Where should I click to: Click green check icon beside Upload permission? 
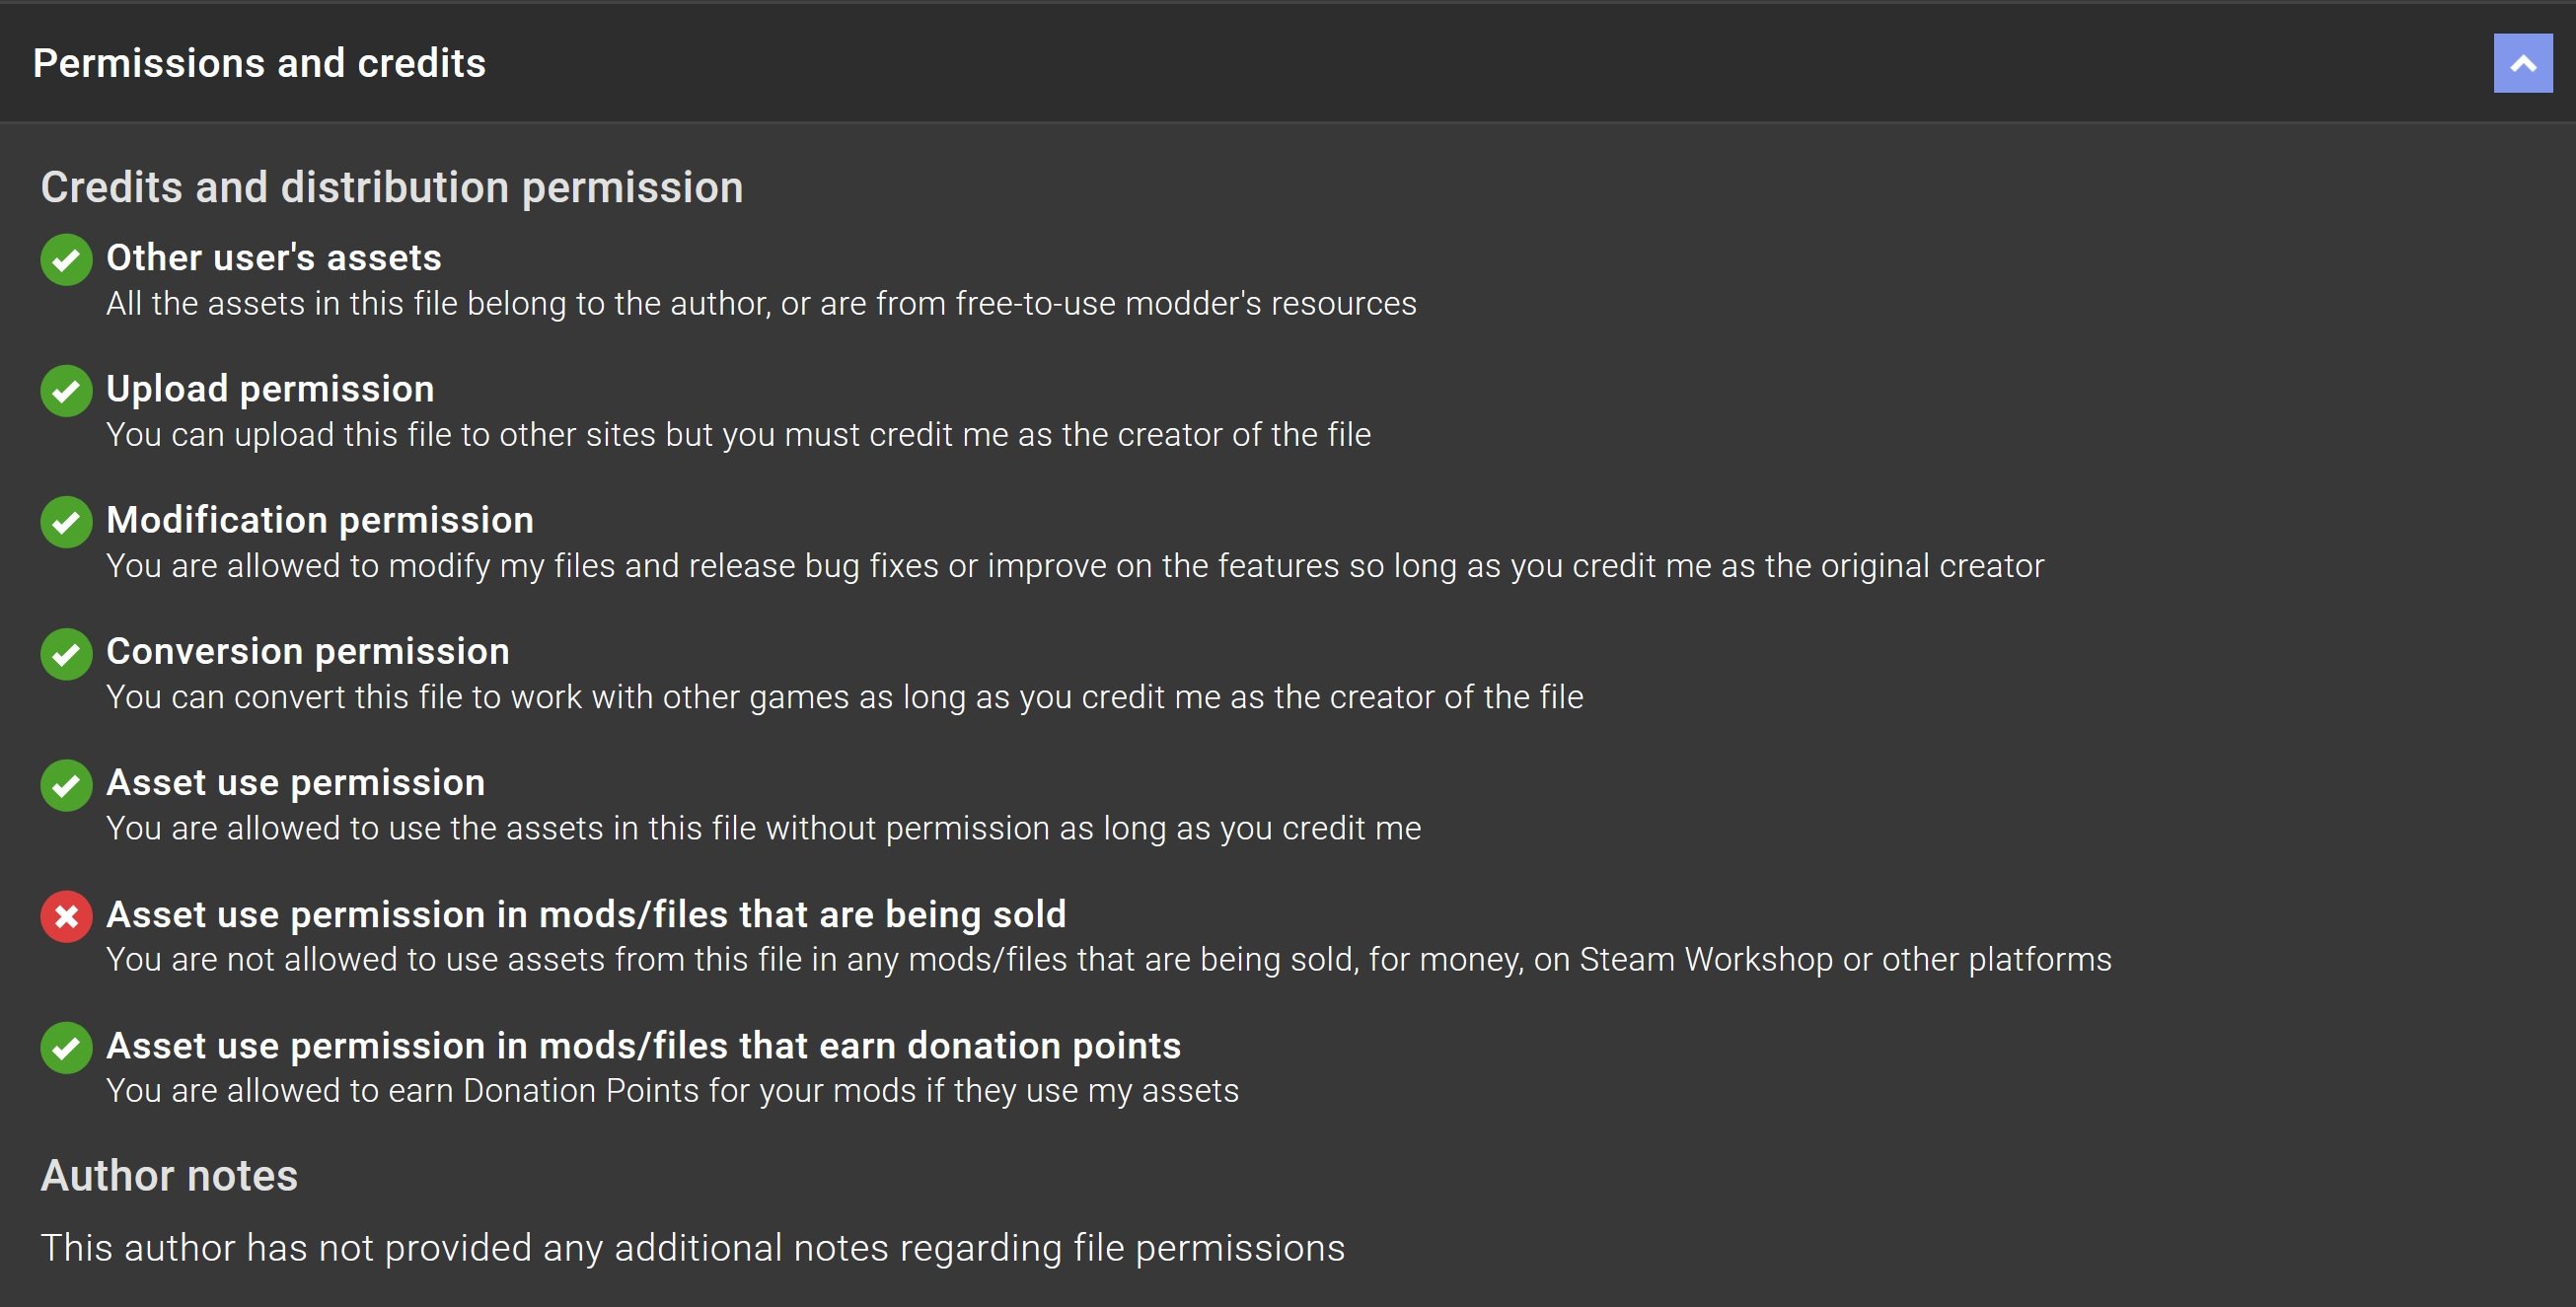click(66, 391)
